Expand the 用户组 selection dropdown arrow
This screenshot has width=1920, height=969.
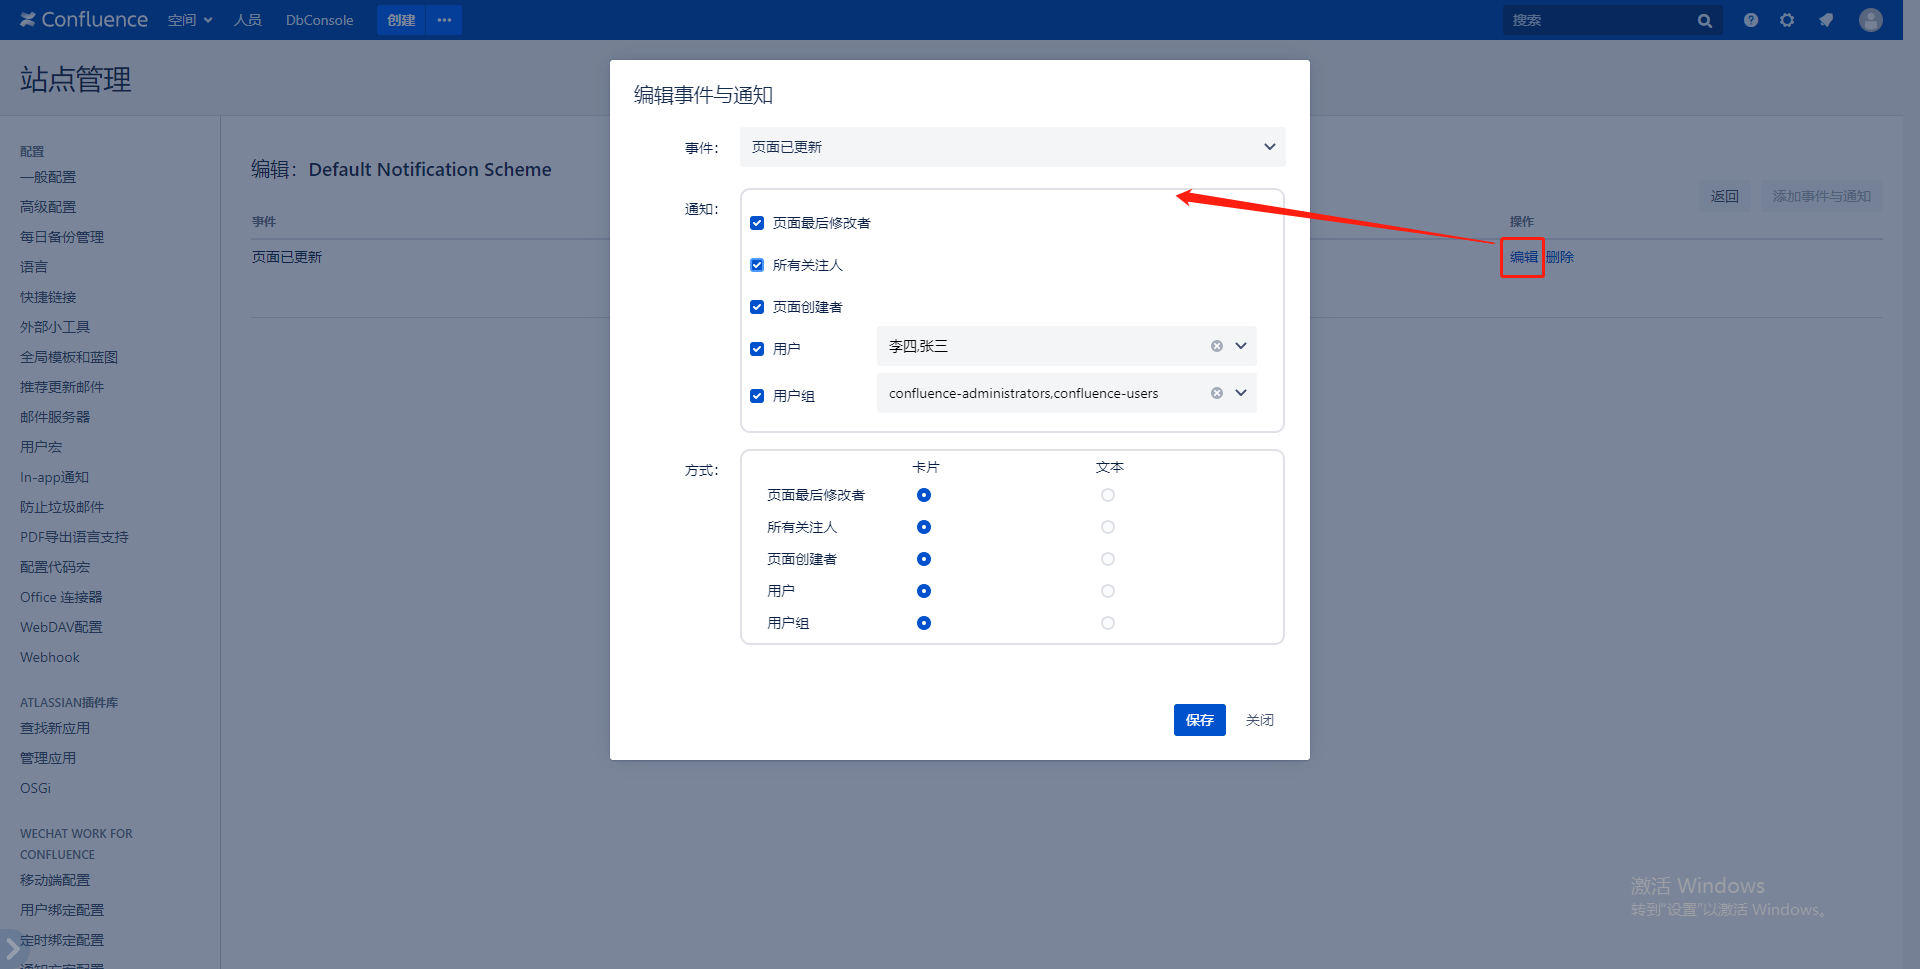(1241, 393)
